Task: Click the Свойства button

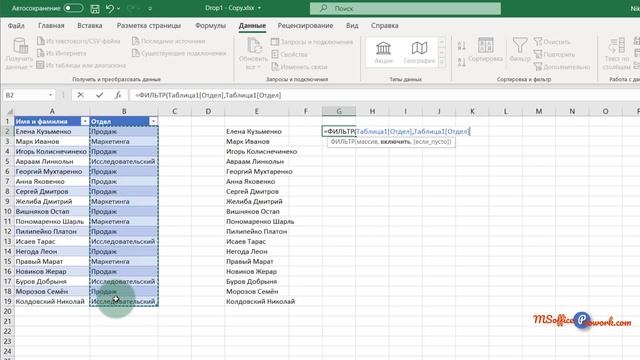Action: pyautogui.click(x=289, y=54)
